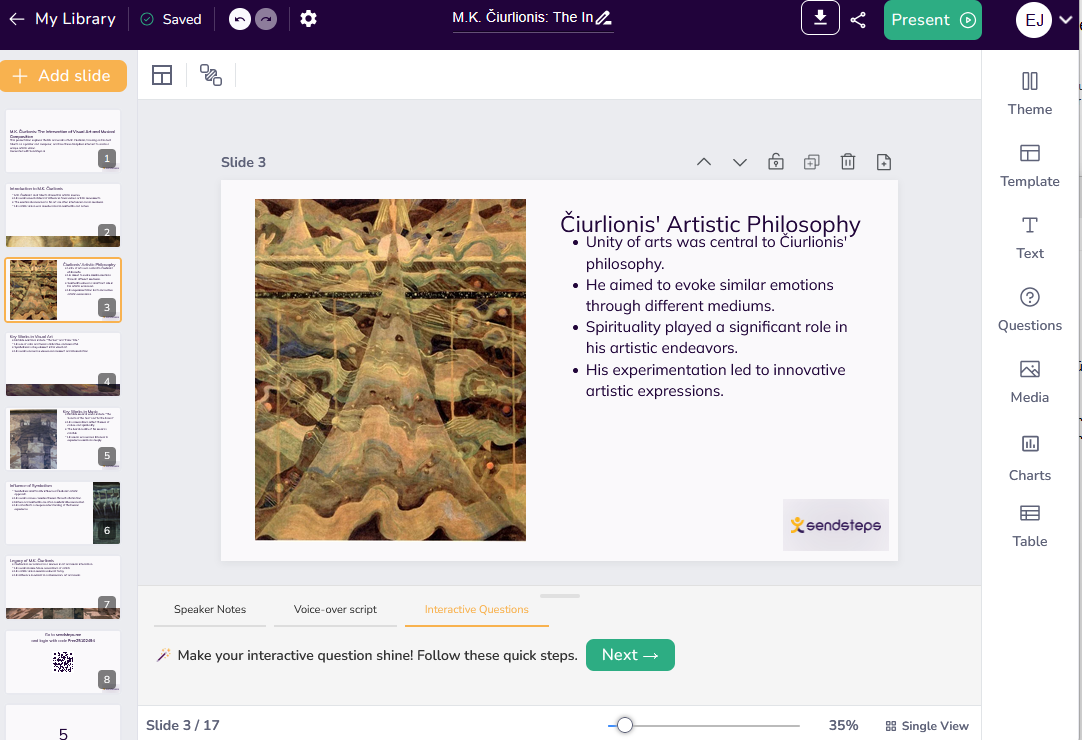Move slide up with chevron arrow
The image size is (1082, 740).
704,162
